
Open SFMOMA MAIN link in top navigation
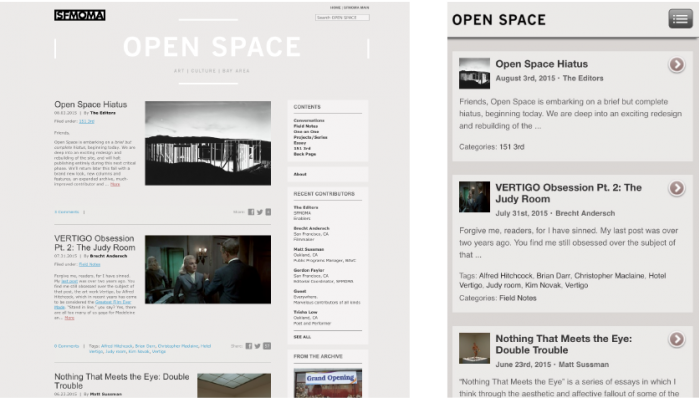[x=356, y=8]
